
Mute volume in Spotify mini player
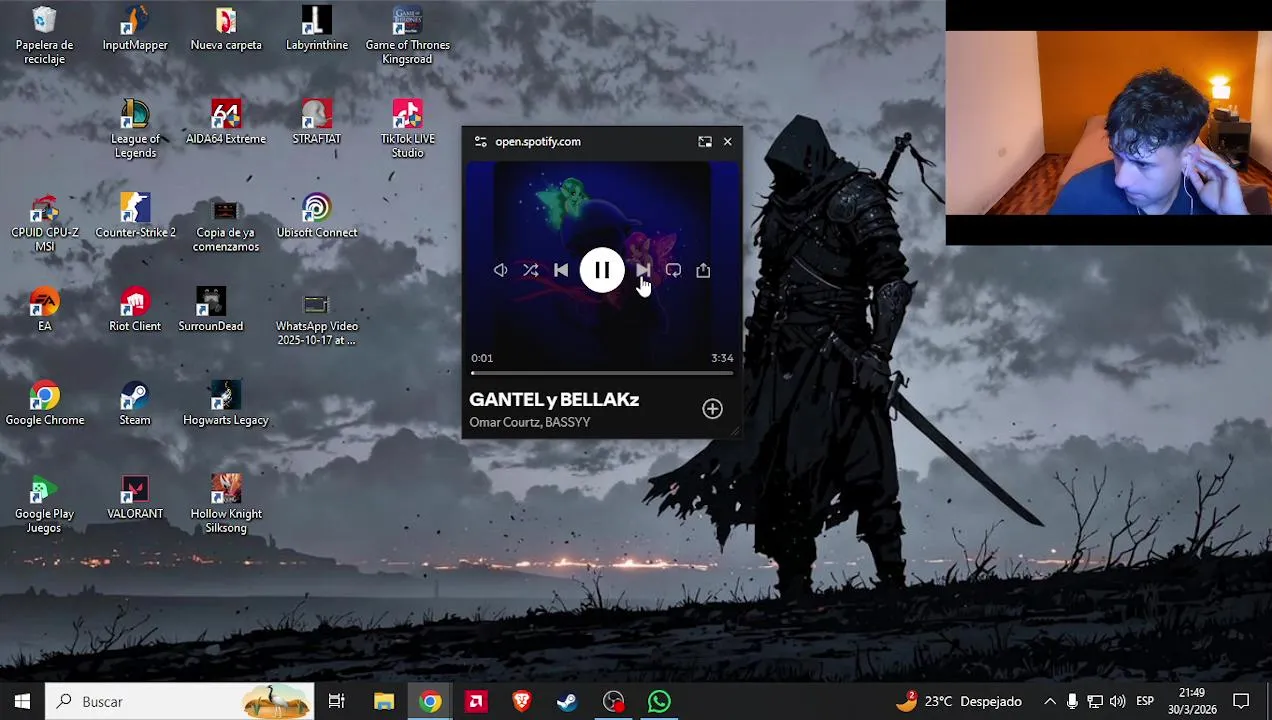[501, 270]
